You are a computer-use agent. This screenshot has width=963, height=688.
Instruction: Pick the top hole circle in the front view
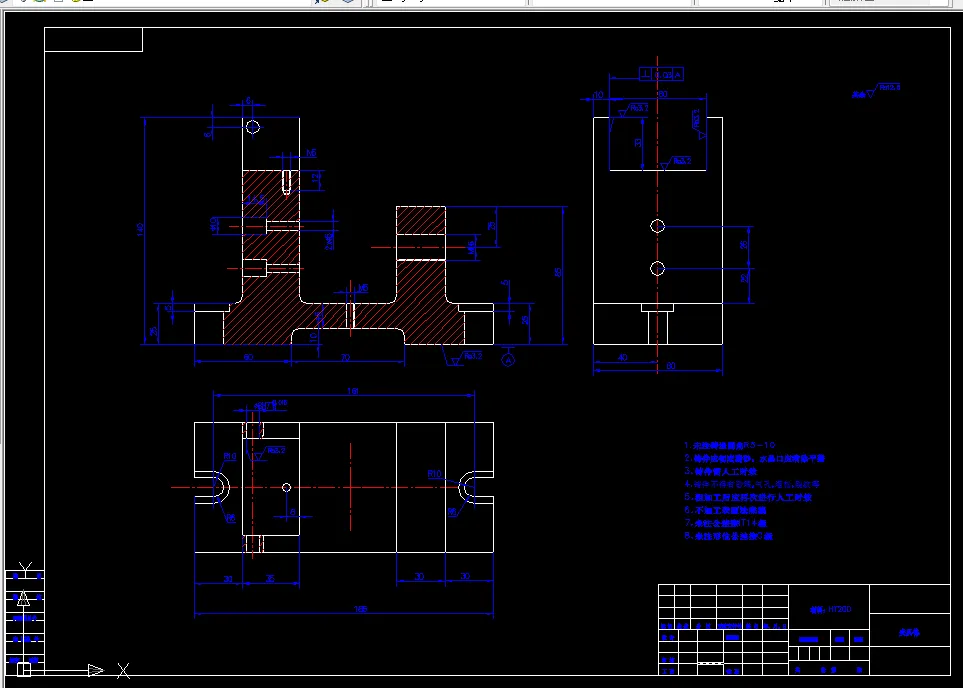(252, 127)
